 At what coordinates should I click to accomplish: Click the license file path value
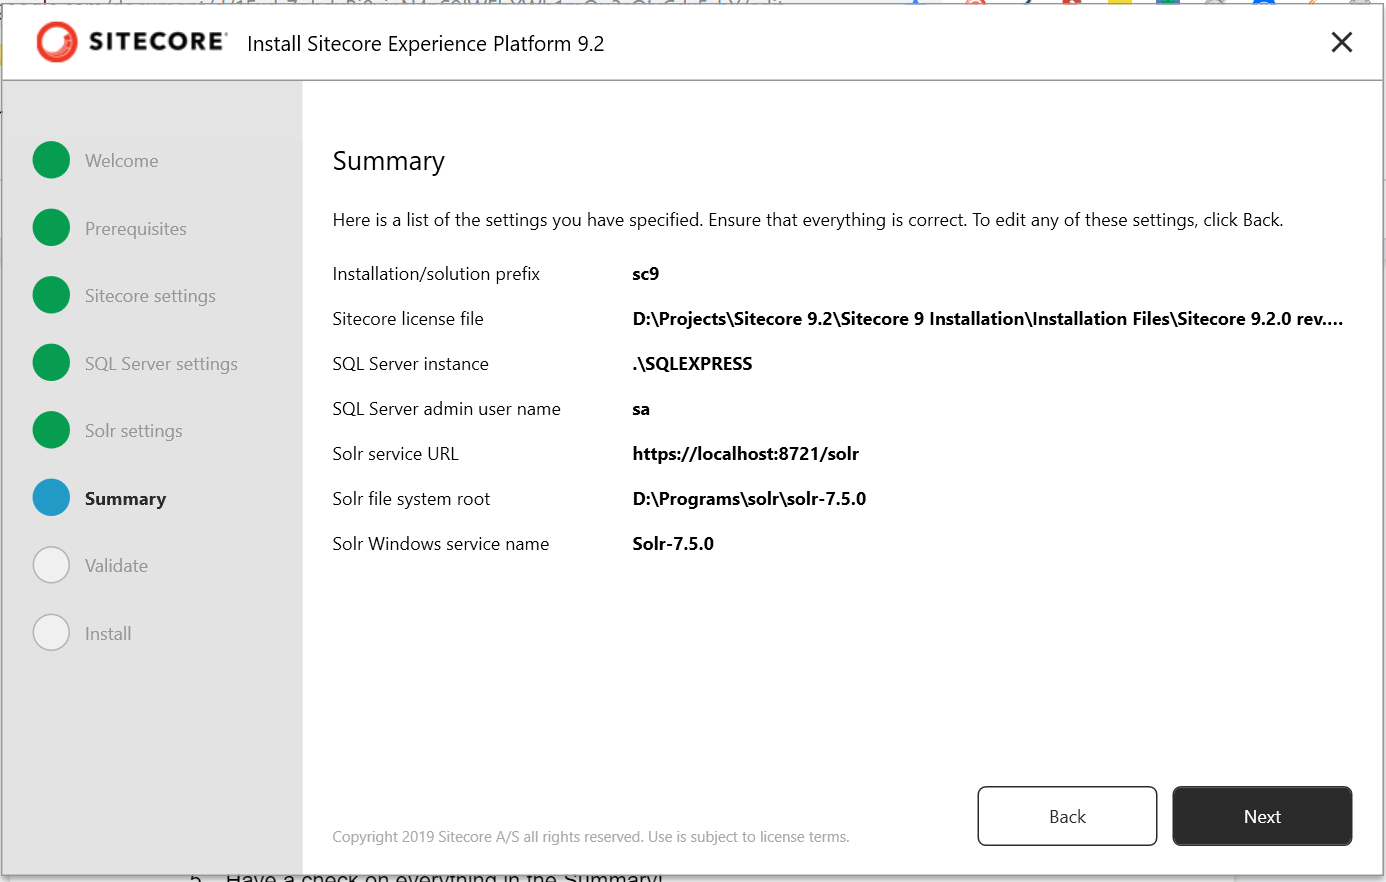pyautogui.click(x=988, y=319)
